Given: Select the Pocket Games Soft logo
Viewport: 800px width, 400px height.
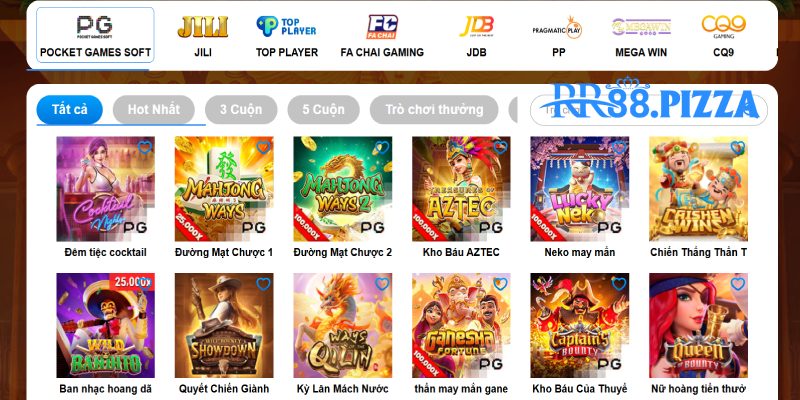Looking at the screenshot, I should click(x=95, y=27).
